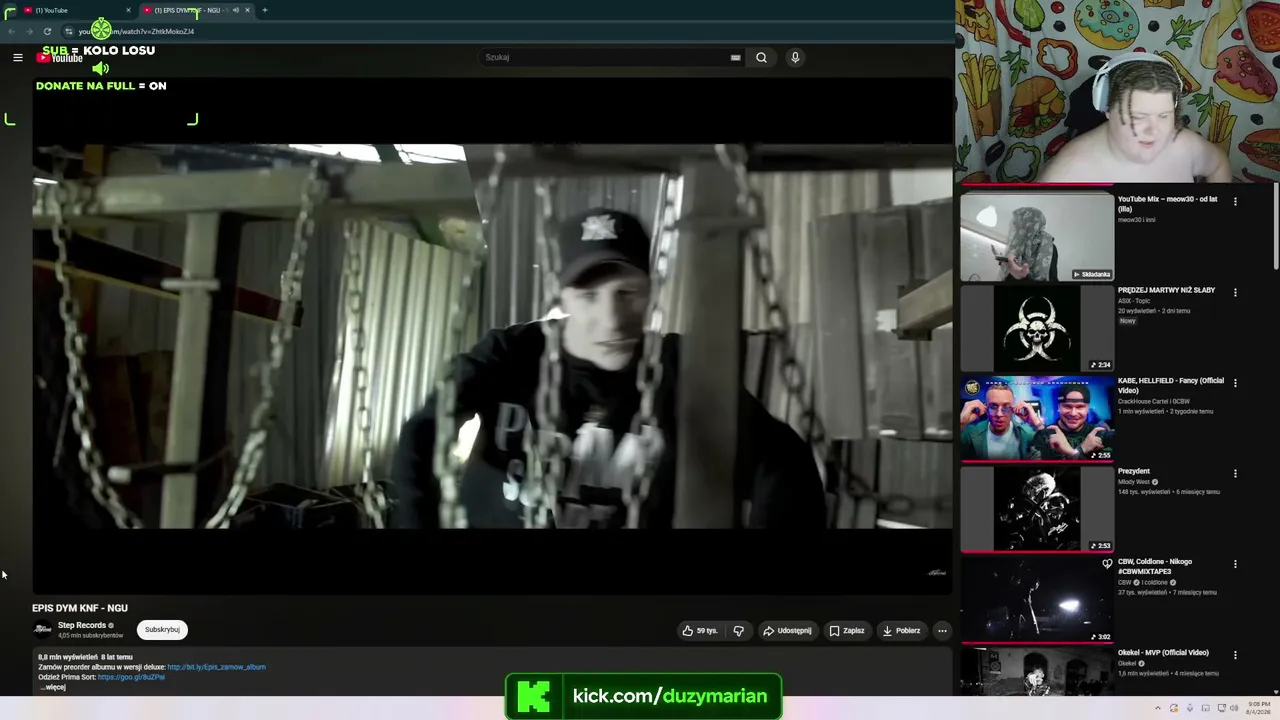This screenshot has height=720, width=1280.
Task: Click the "ASIX - Topic" channel text
Action: click(1135, 301)
